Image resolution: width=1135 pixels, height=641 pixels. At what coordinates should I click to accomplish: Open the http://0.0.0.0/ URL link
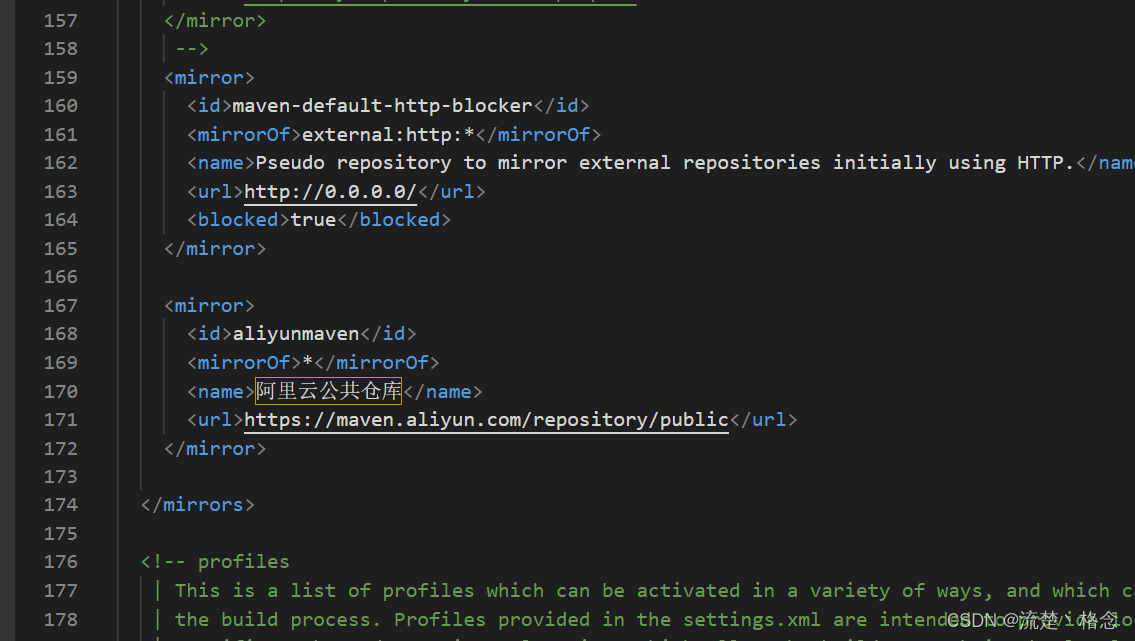tap(330, 191)
